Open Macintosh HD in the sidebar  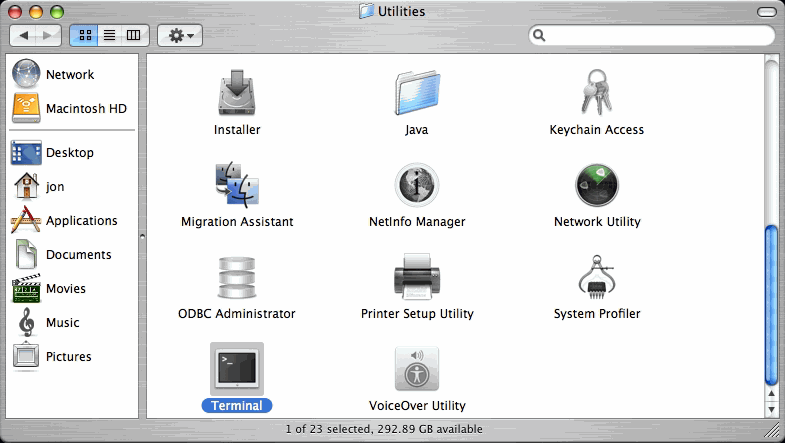69,108
